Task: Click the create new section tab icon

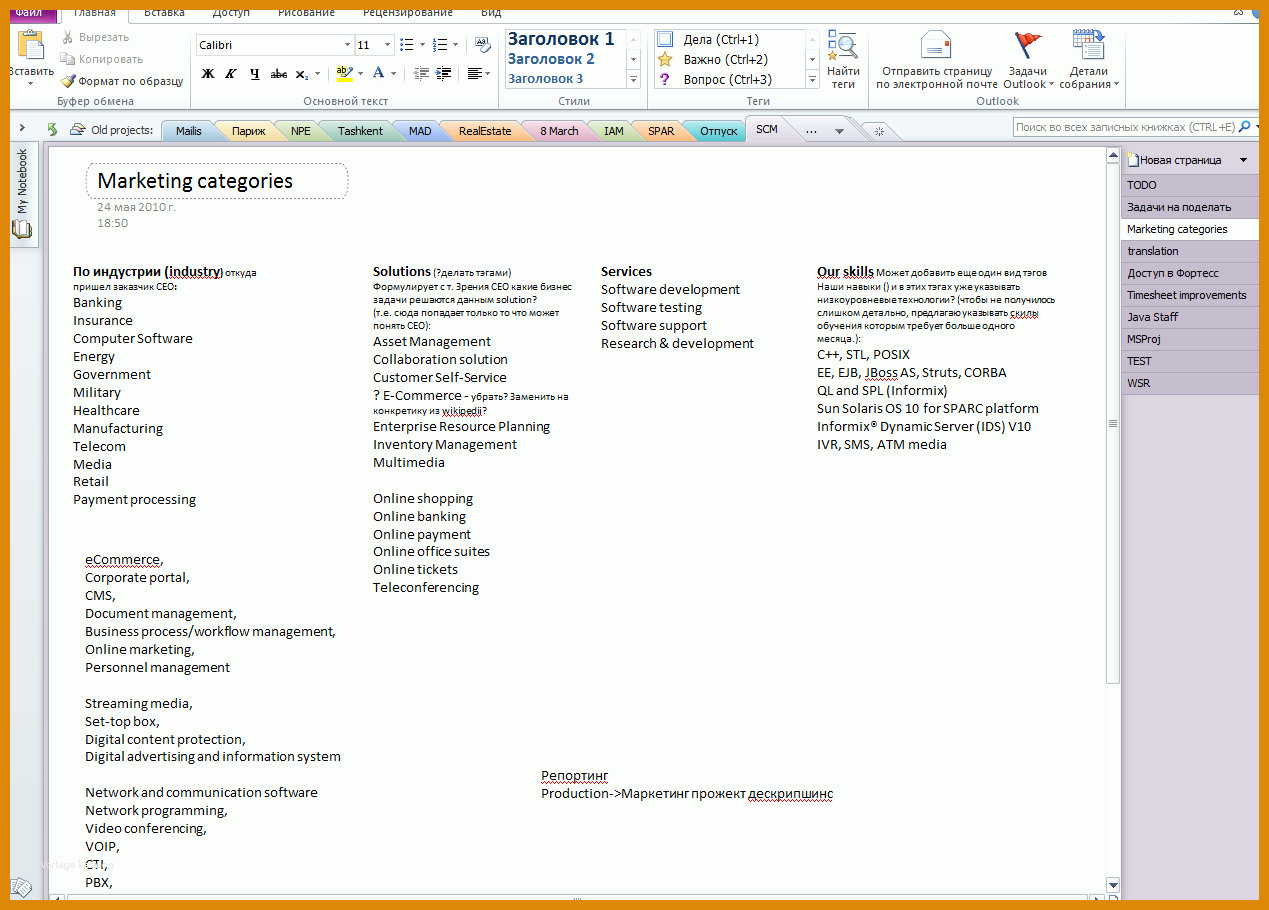Action: 879,131
